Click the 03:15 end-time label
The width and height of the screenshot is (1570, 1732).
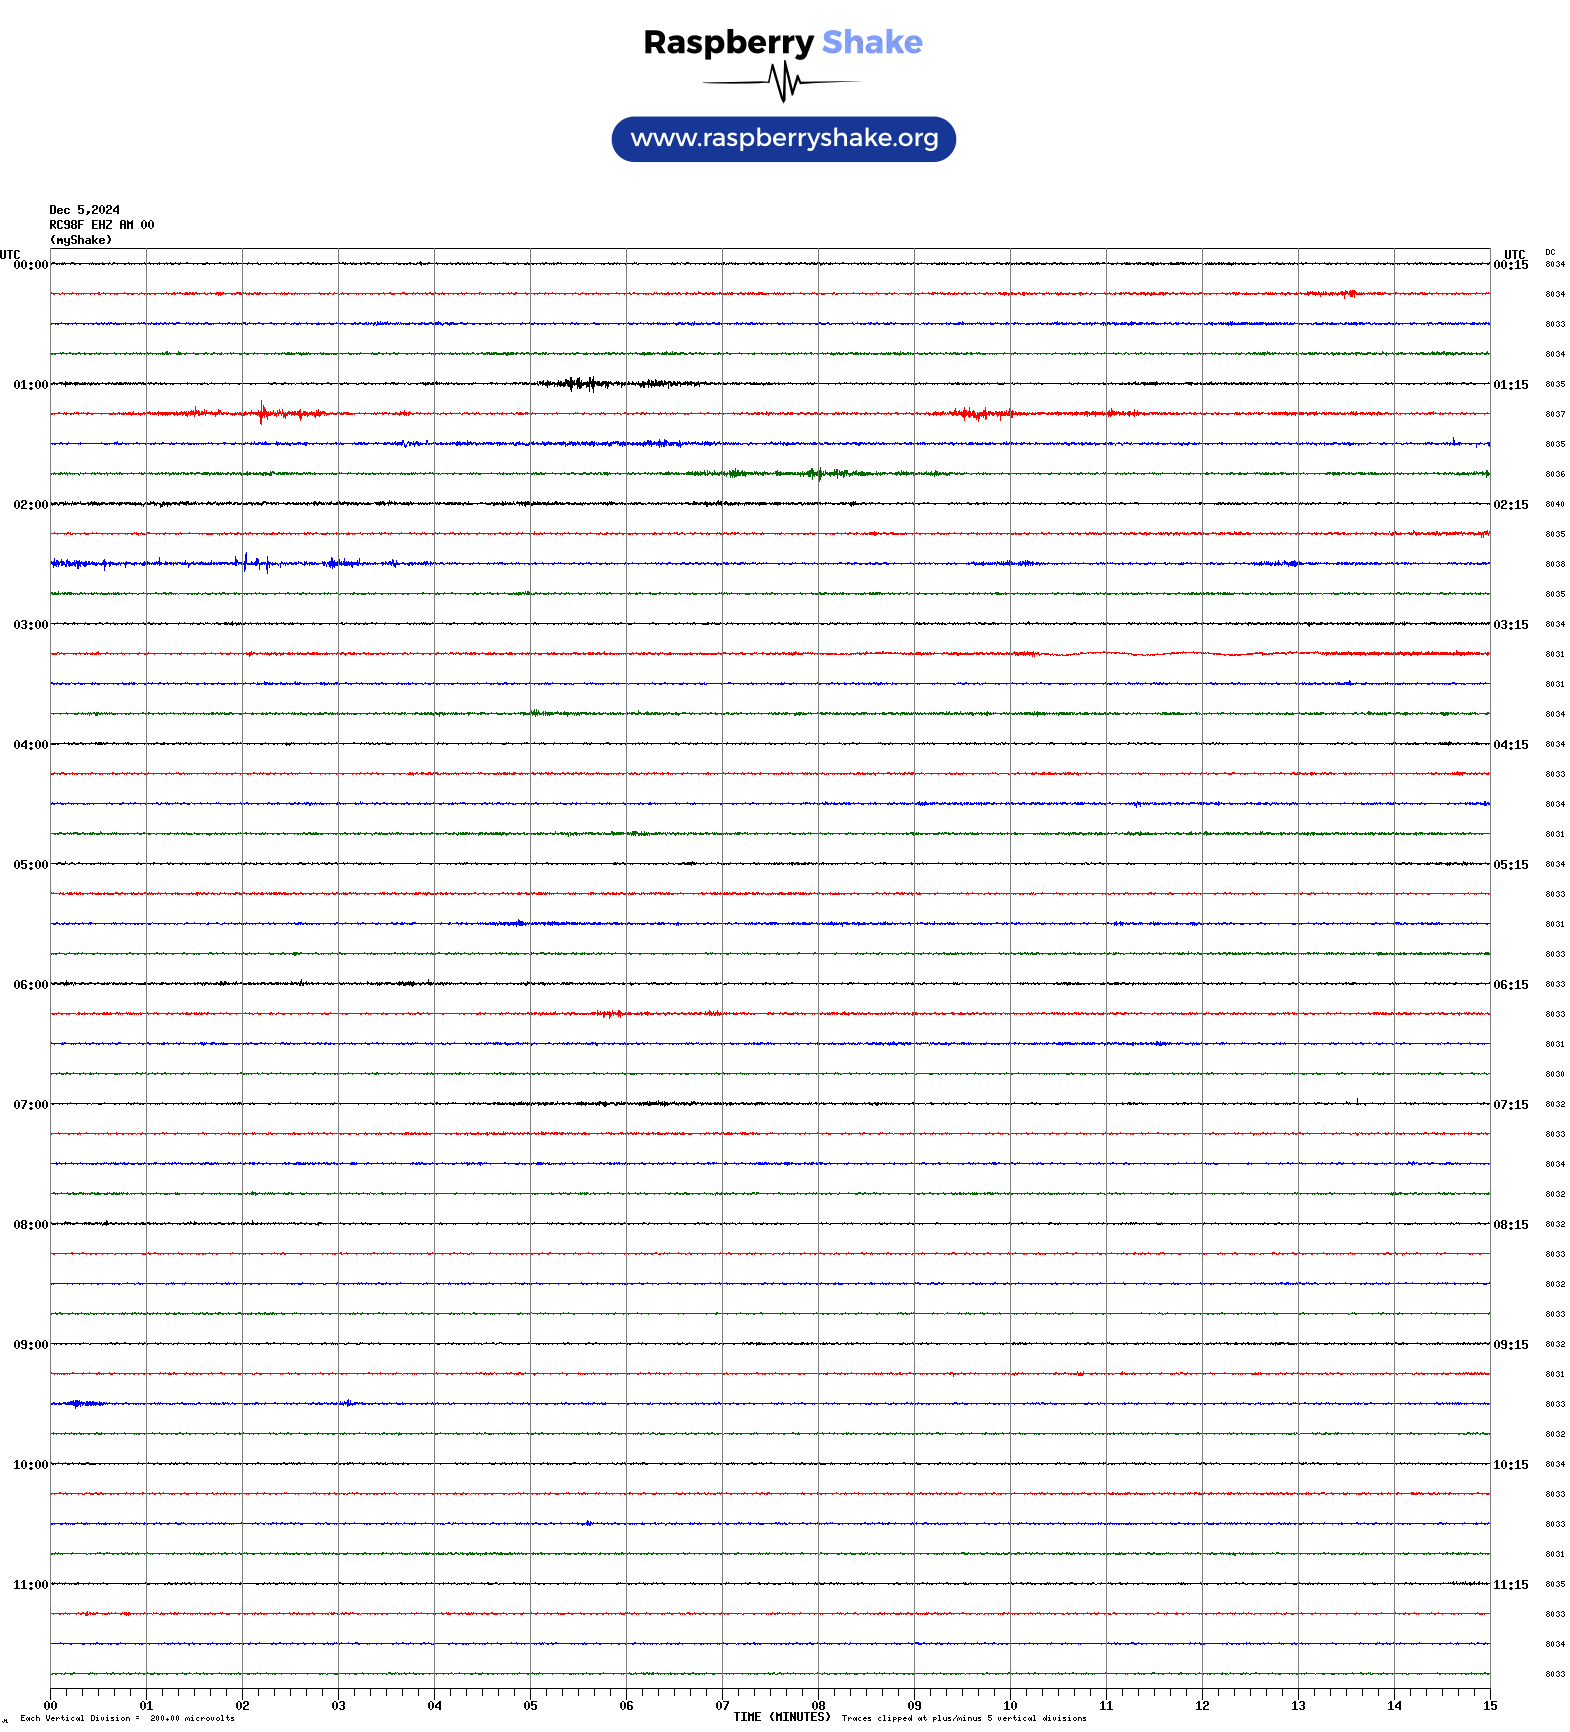1511,625
